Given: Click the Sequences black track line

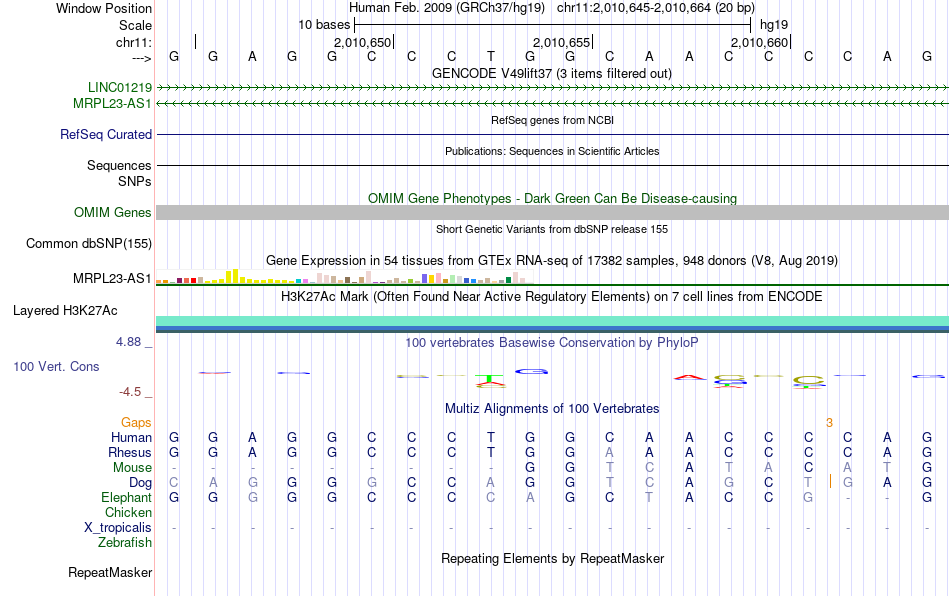Looking at the screenshot, I should point(553,165).
